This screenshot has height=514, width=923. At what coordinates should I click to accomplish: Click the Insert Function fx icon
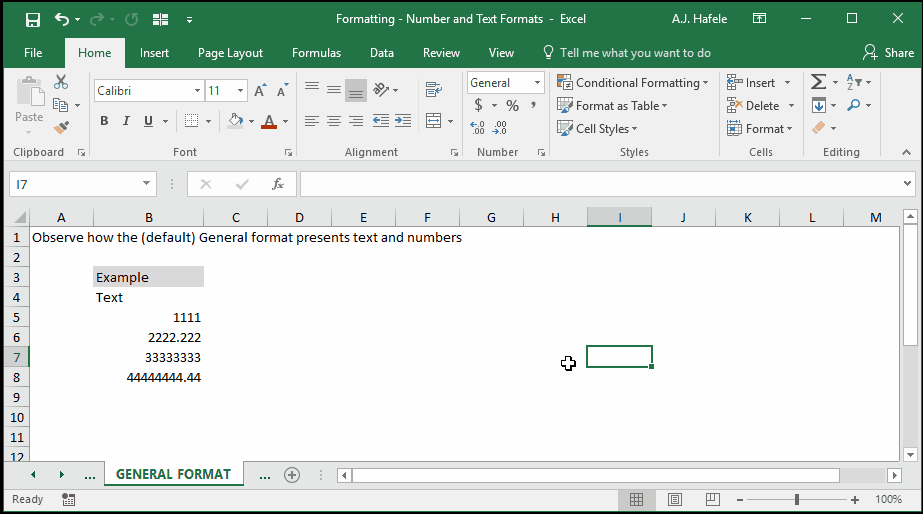(278, 184)
